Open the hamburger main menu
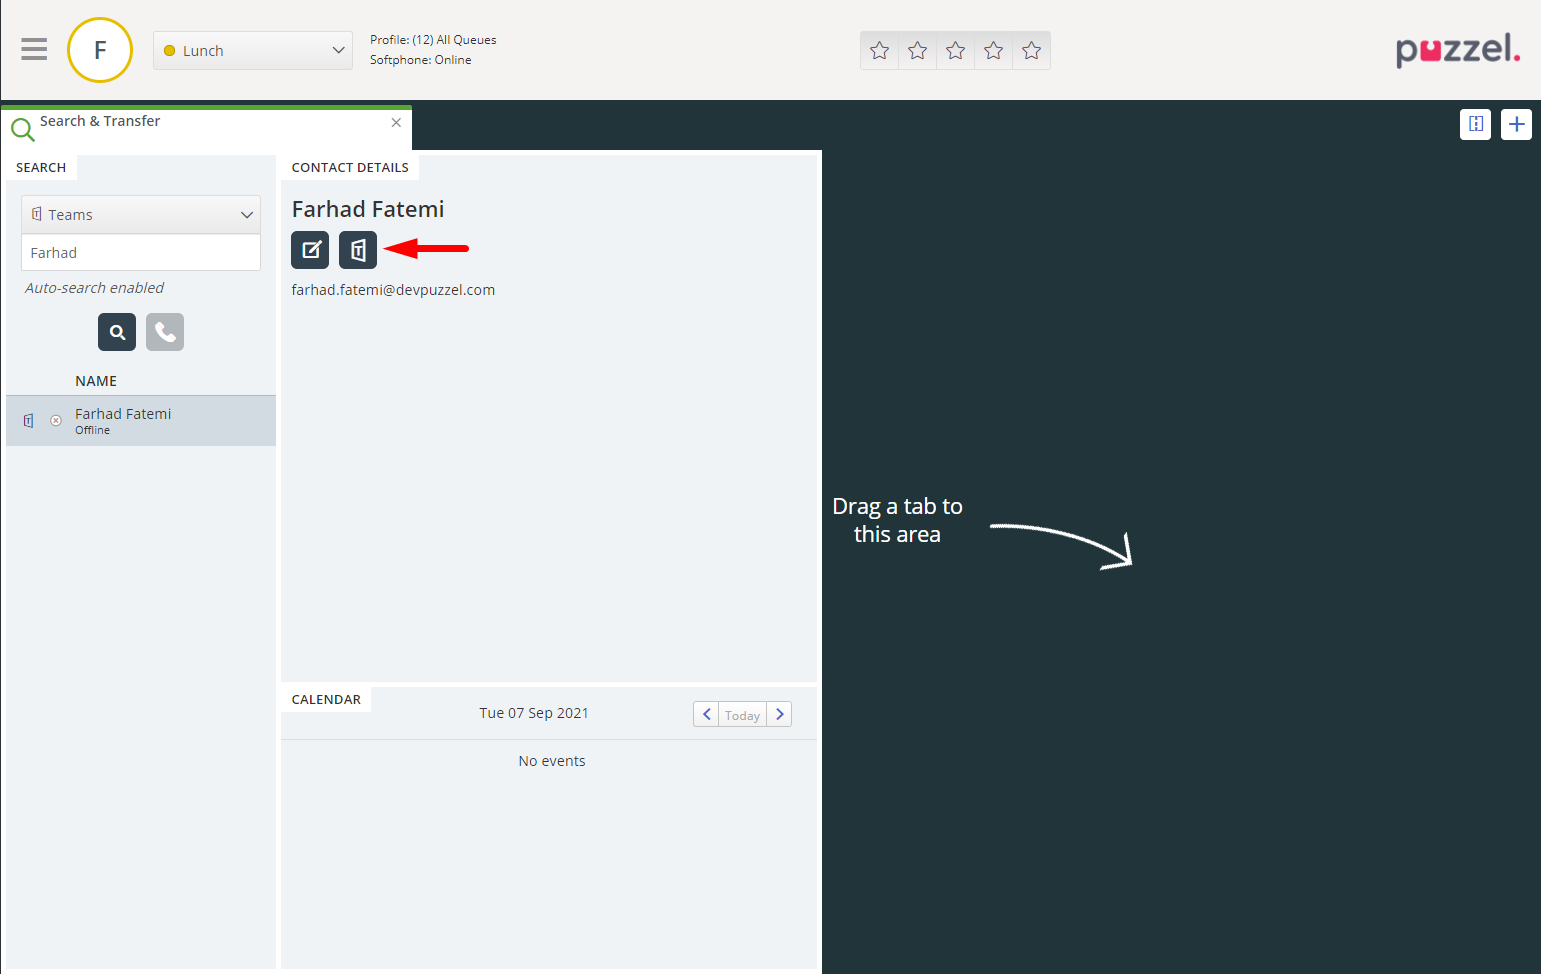The image size is (1541, 974). 34,49
